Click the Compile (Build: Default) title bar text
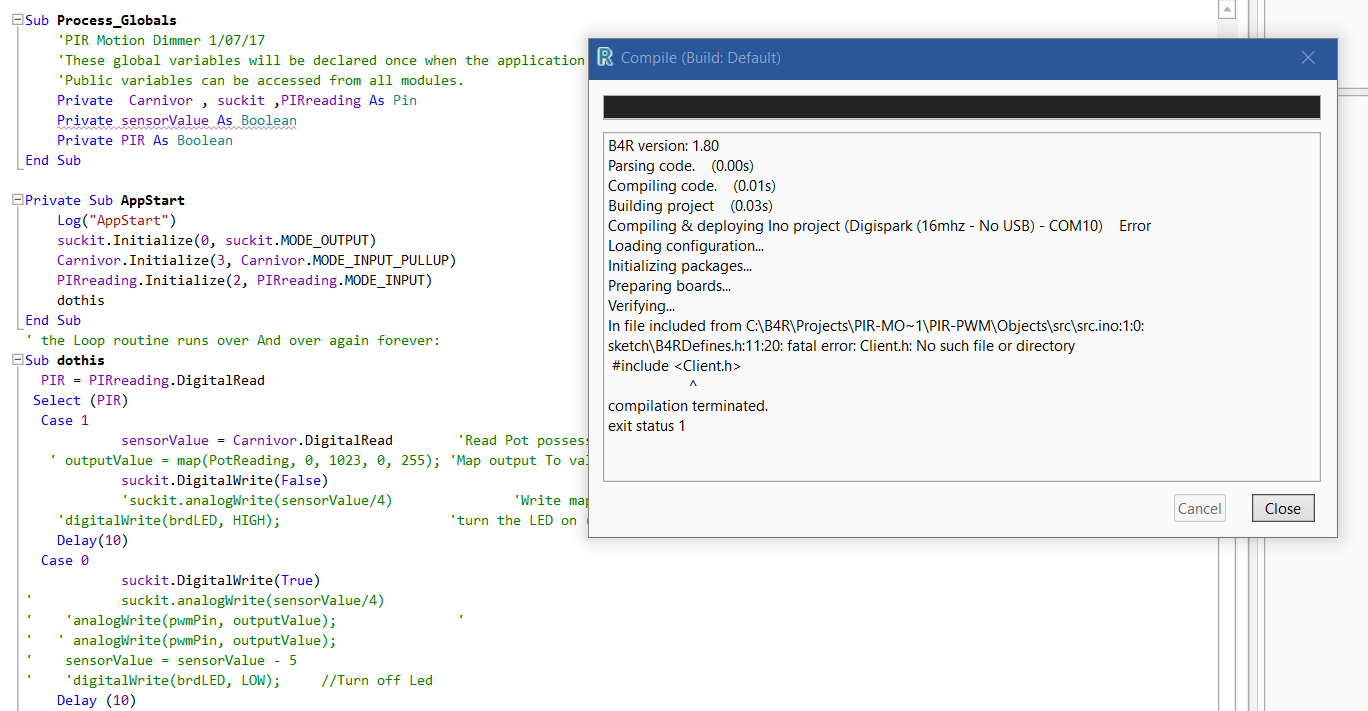 pyautogui.click(x=701, y=58)
